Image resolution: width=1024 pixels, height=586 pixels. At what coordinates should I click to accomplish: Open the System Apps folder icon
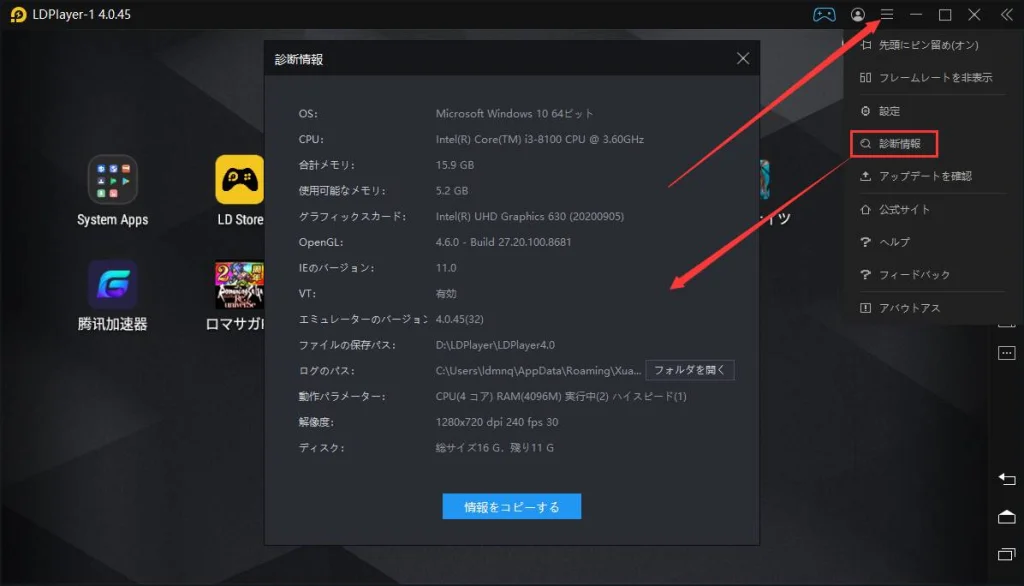(112, 180)
